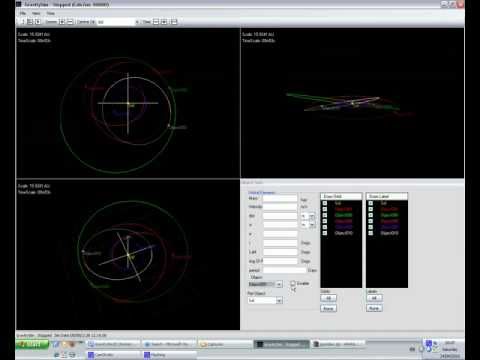The width and height of the screenshot is (480, 360).
Task: Switch to GravitySim taskbar button
Action: (x=281, y=344)
